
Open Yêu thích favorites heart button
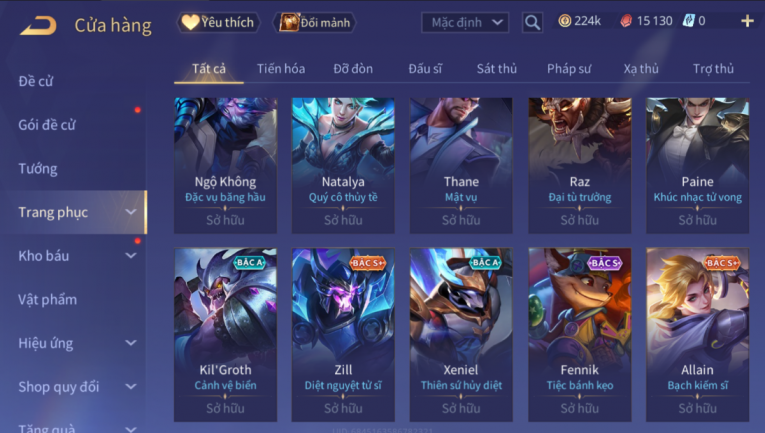point(218,22)
